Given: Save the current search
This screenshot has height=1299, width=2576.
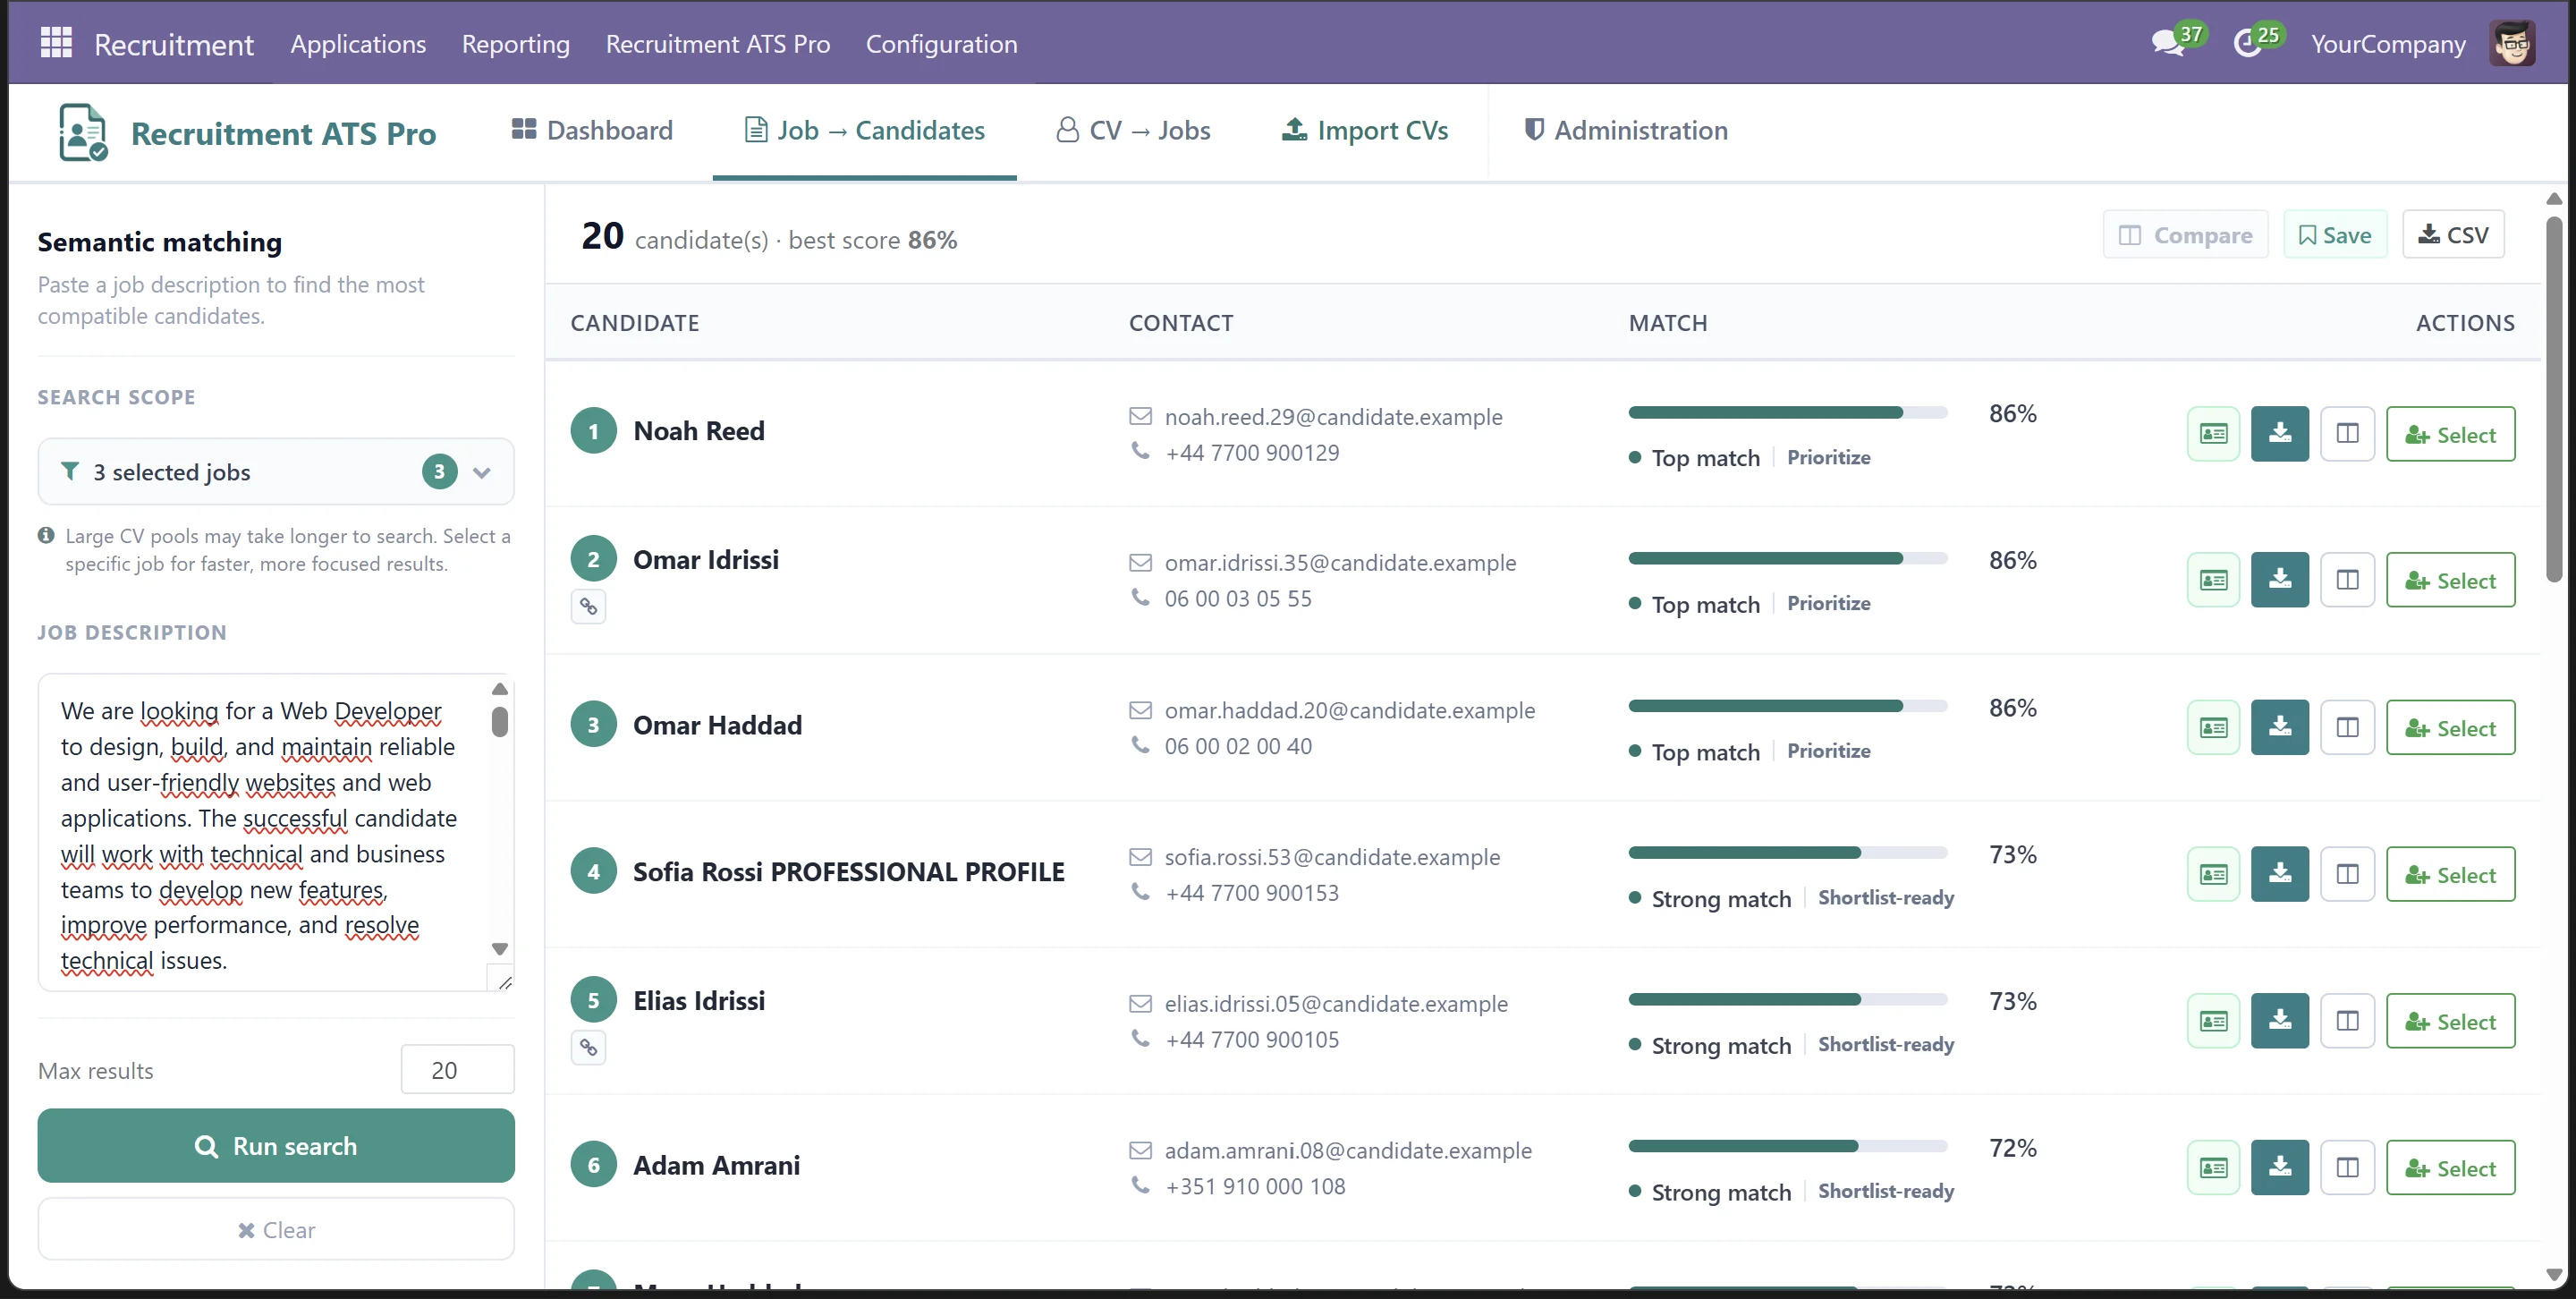Looking at the screenshot, I should [2335, 235].
